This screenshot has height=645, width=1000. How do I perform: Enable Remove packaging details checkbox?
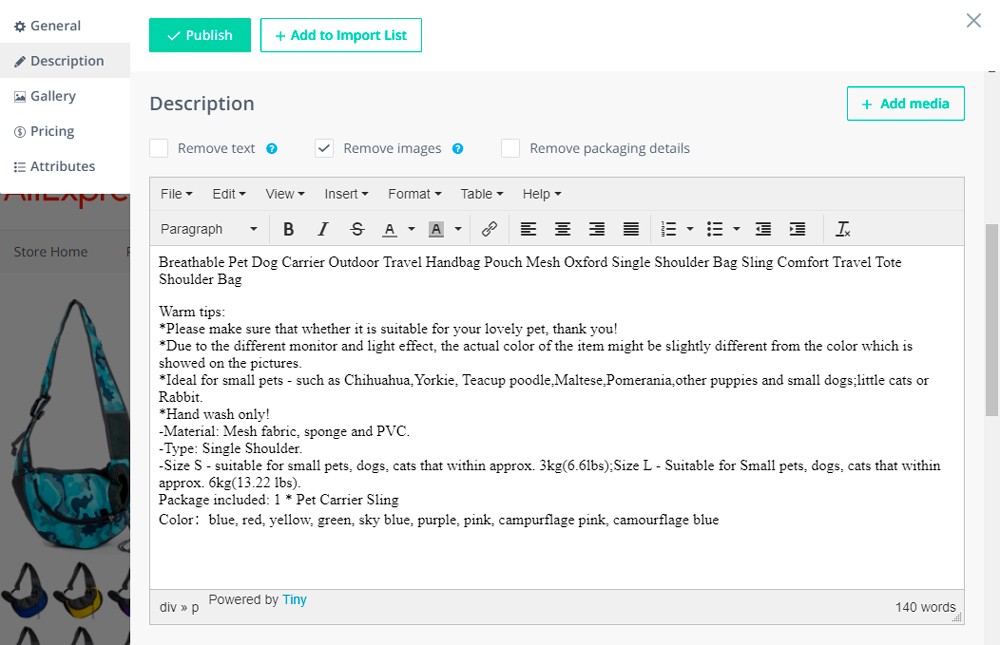pos(510,149)
